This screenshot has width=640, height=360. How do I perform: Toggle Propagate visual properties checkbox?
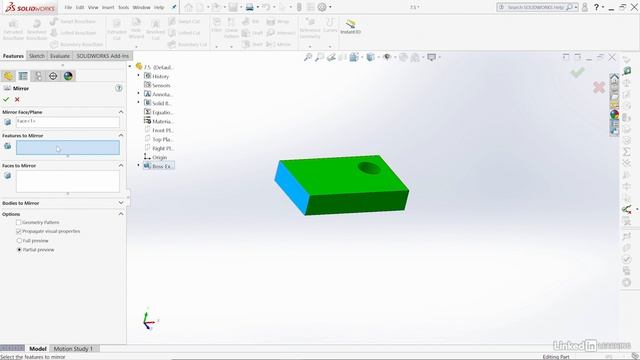[19, 231]
